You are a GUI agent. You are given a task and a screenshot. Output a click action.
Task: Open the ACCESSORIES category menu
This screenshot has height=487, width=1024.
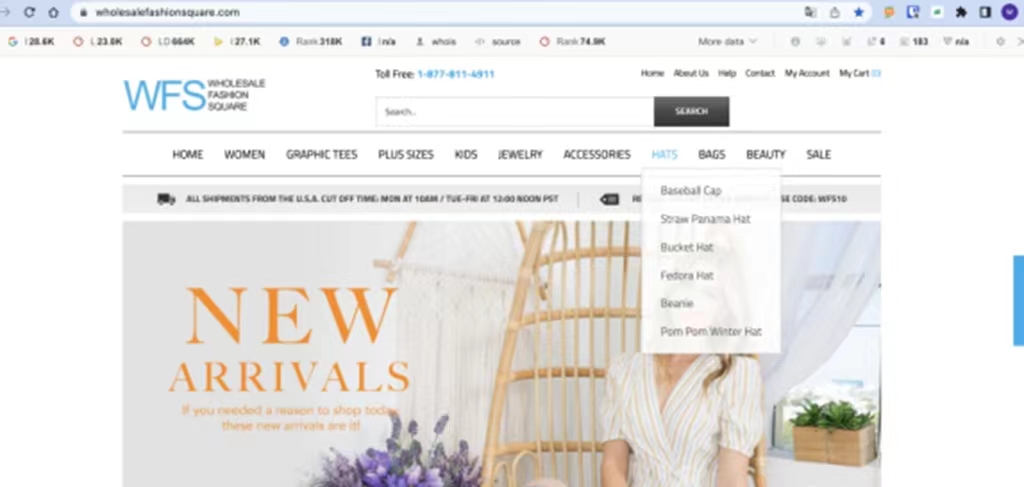pos(596,154)
